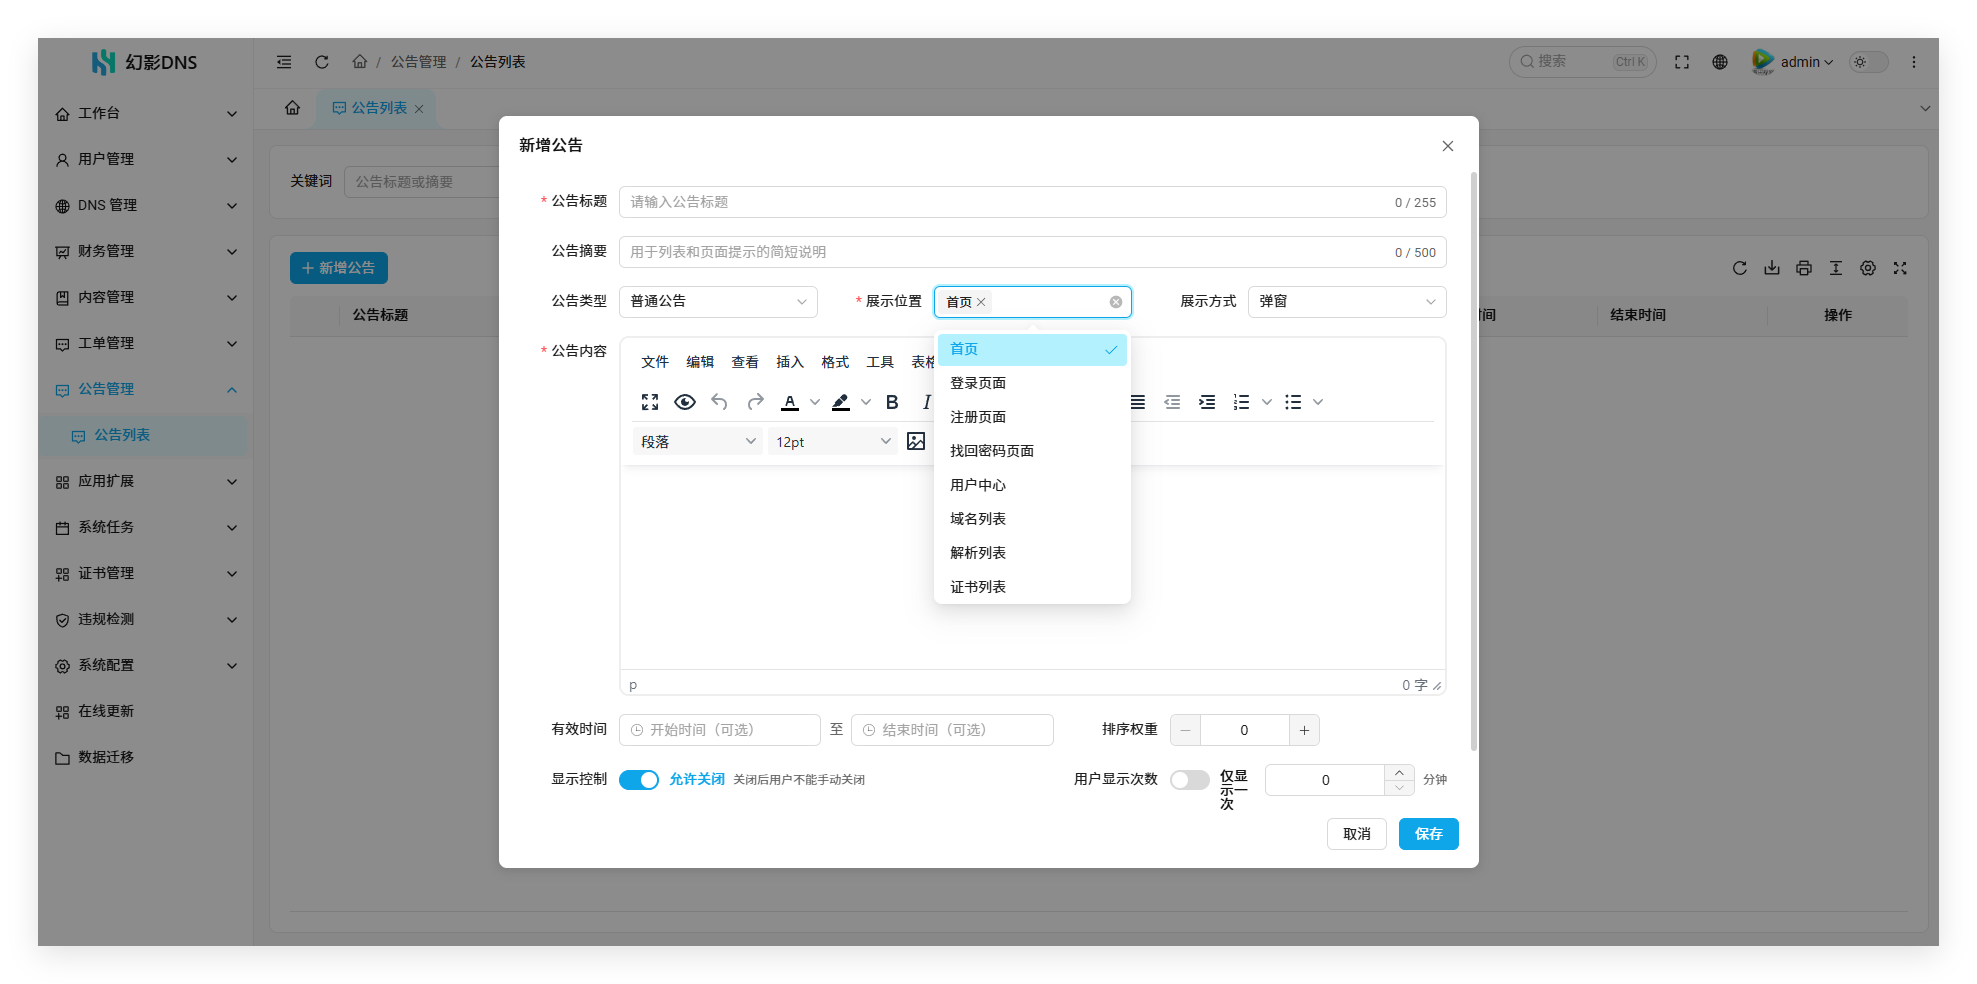Open language globe icon in header
Screen dimensions: 1977x984
coord(1720,62)
